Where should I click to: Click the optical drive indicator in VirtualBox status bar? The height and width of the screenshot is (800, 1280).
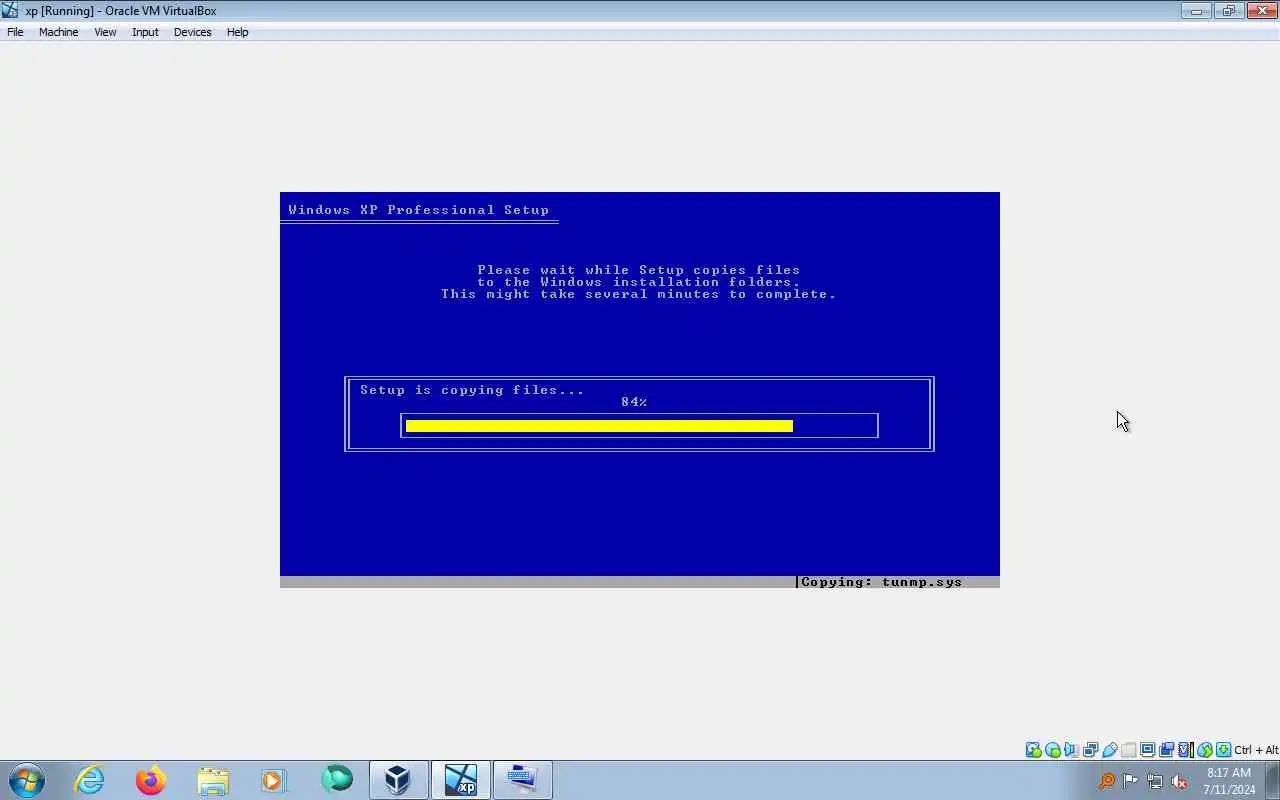tap(1052, 750)
